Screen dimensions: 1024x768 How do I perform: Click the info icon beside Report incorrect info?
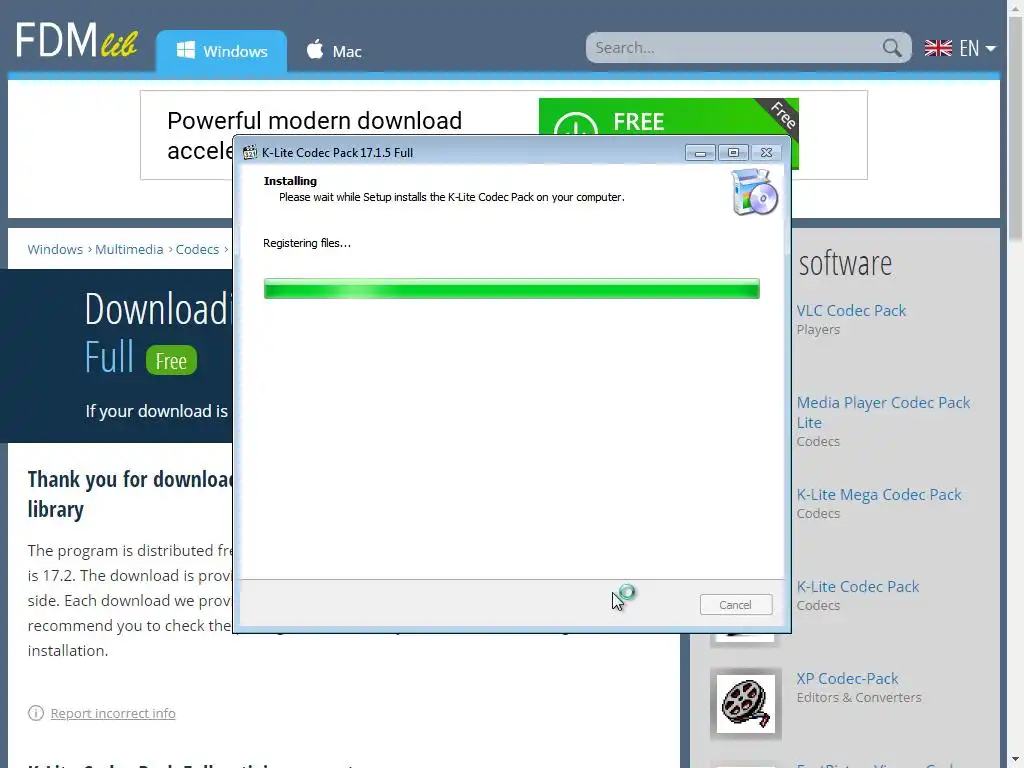tap(35, 712)
